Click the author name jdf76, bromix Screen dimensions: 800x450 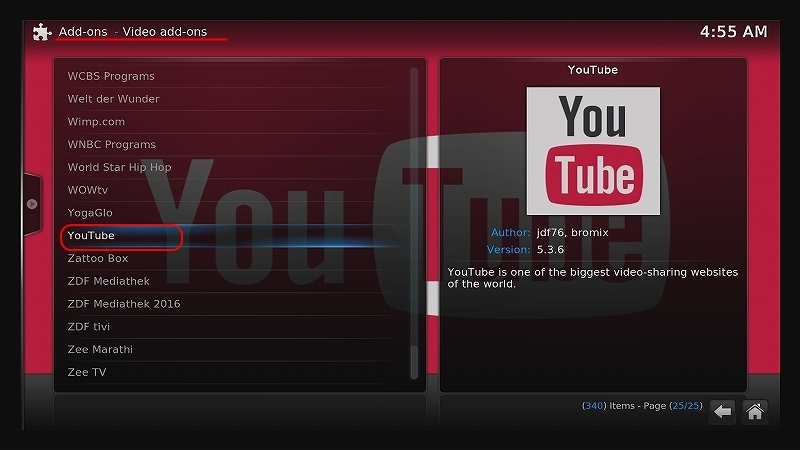point(572,233)
